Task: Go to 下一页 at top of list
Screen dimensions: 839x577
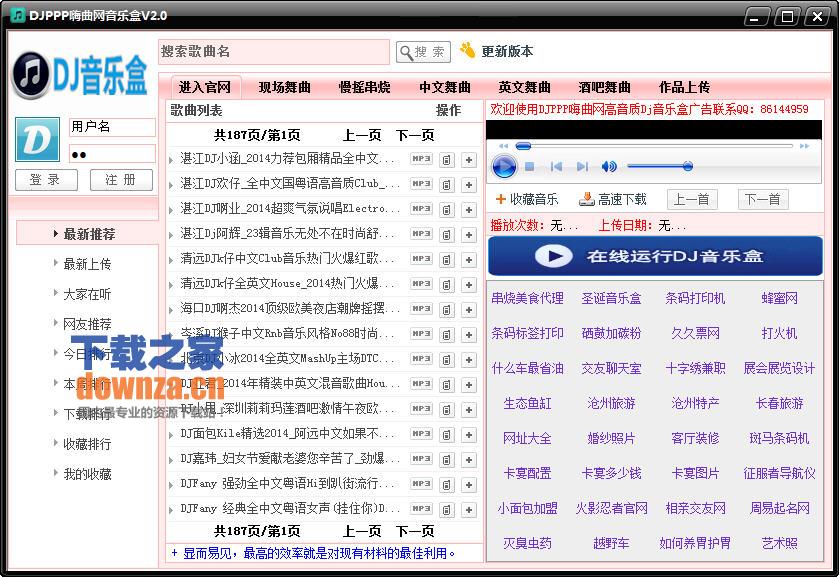Action: [x=415, y=135]
